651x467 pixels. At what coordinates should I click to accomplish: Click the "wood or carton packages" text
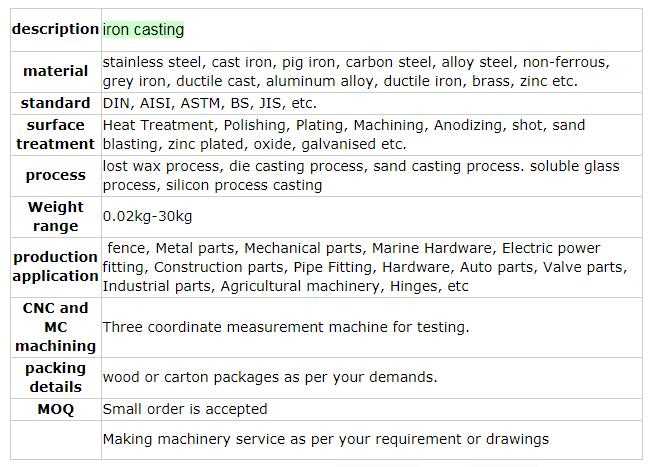click(269, 377)
